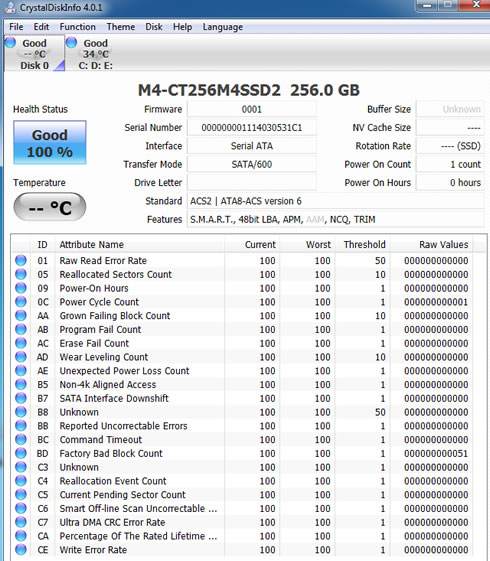Click the CrystalDiskInfo app icon in title bar
The image size is (490, 561).
pos(10,7)
